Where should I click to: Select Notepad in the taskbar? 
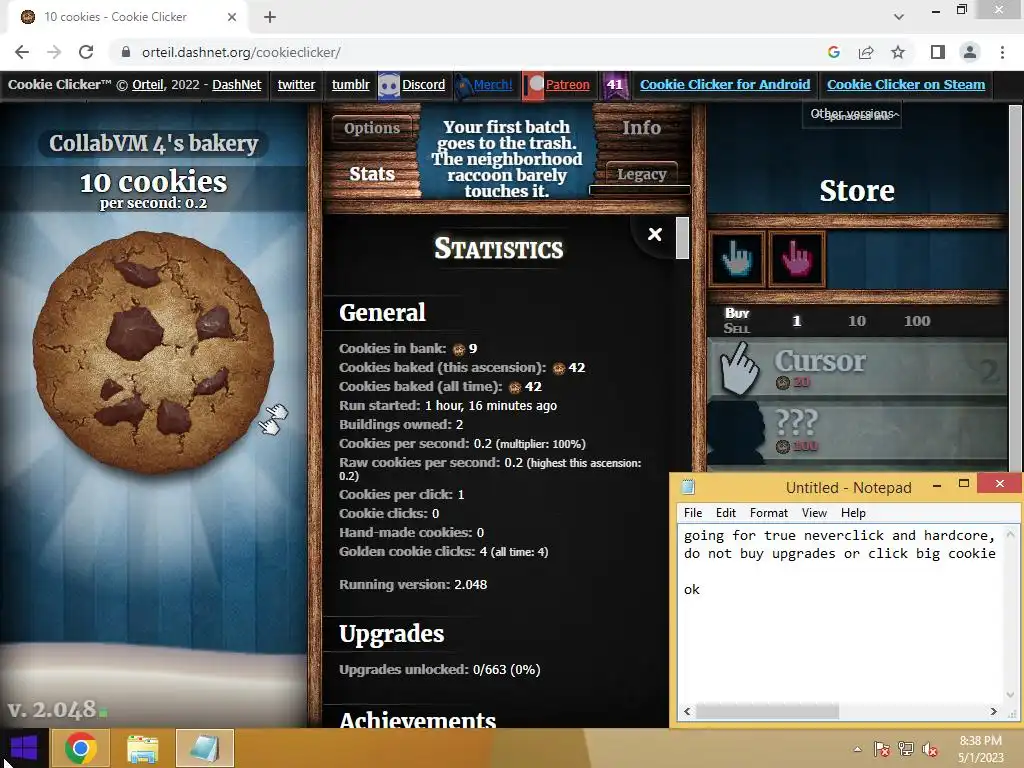click(x=204, y=748)
